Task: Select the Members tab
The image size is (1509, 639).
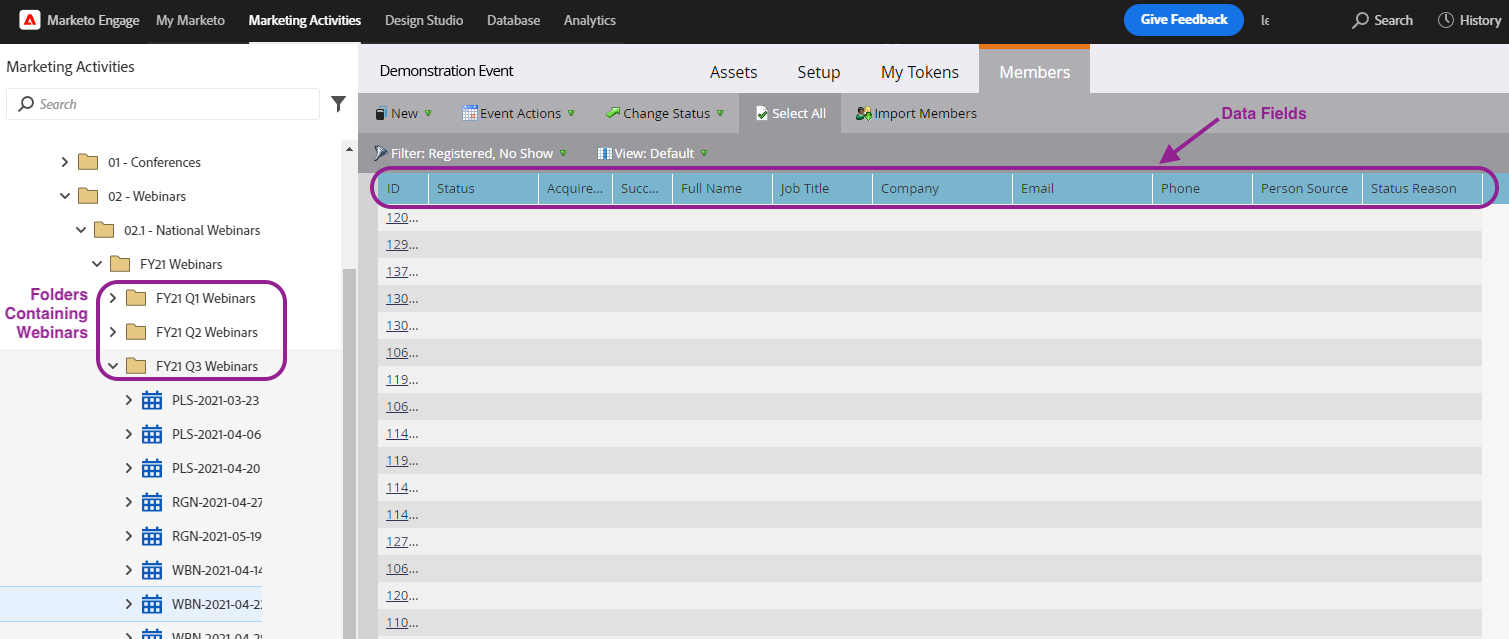Action: [x=1035, y=71]
